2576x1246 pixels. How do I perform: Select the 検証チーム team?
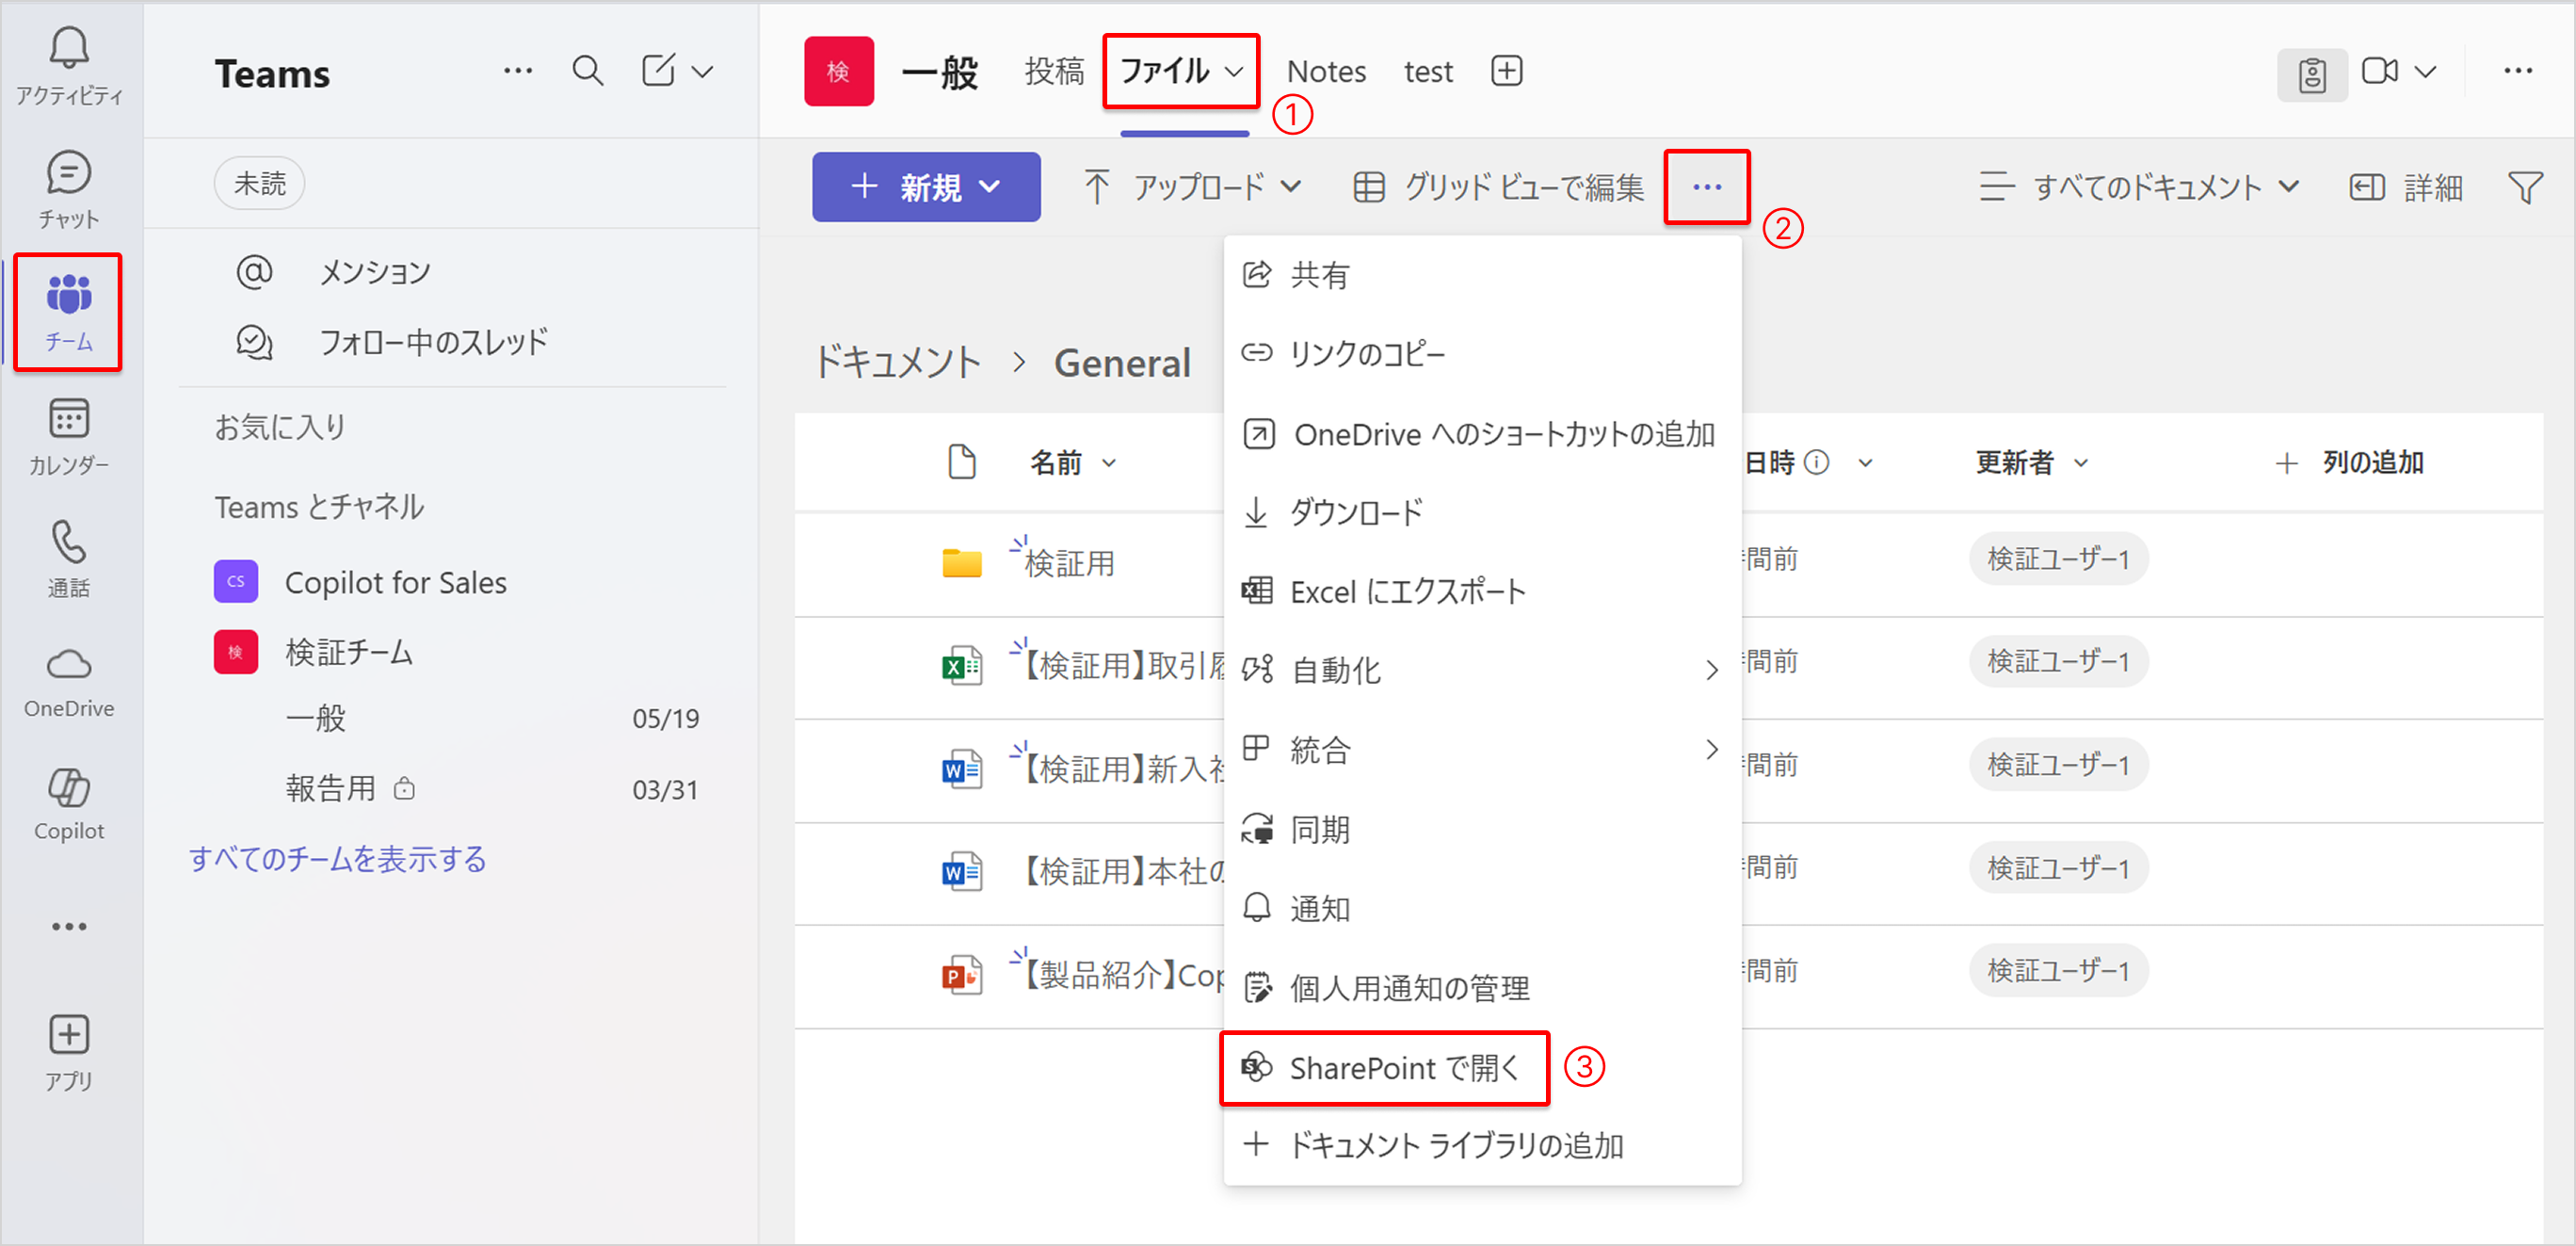click(348, 652)
